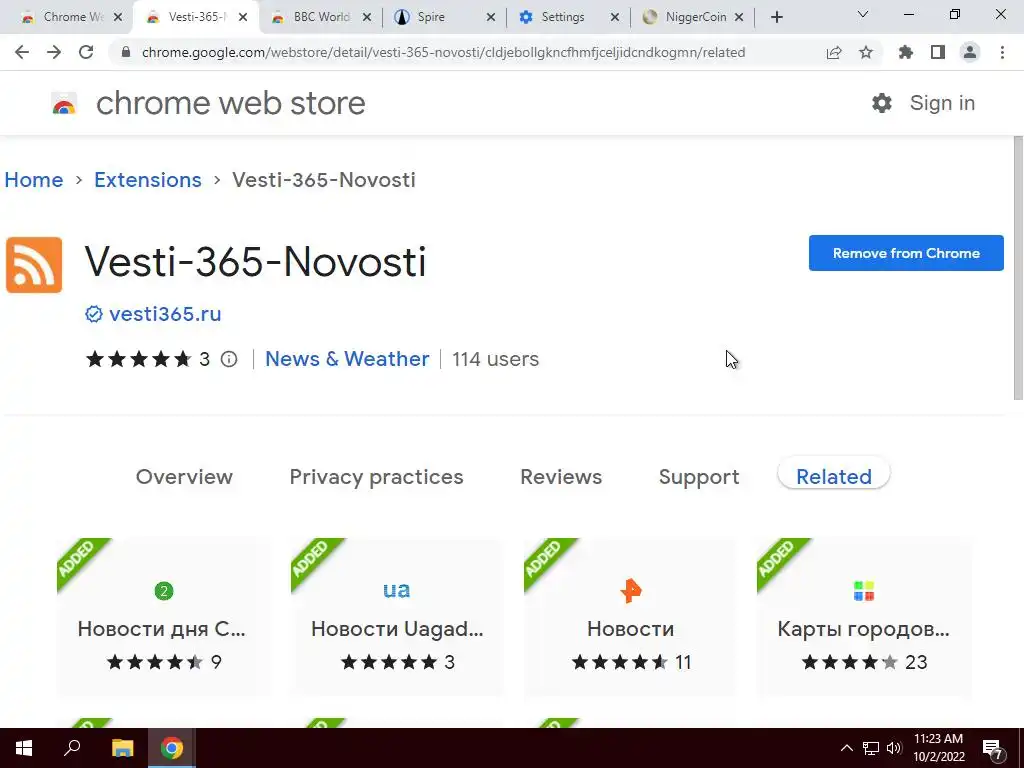Open the Reviews tab
1024x768 pixels.
561,477
